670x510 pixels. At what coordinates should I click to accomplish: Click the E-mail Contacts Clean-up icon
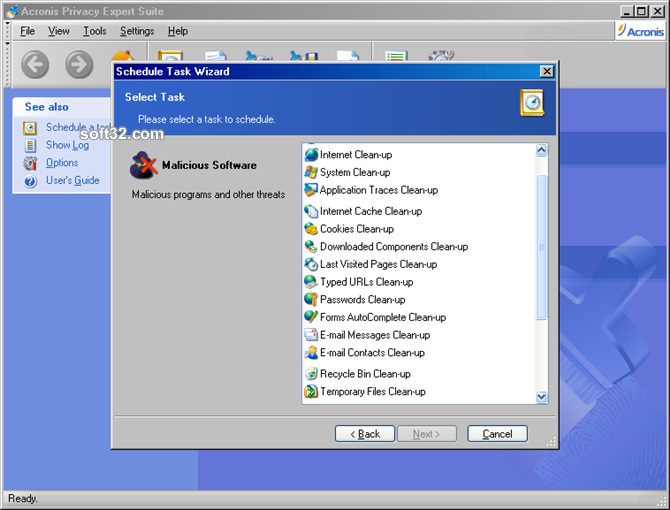click(311, 352)
